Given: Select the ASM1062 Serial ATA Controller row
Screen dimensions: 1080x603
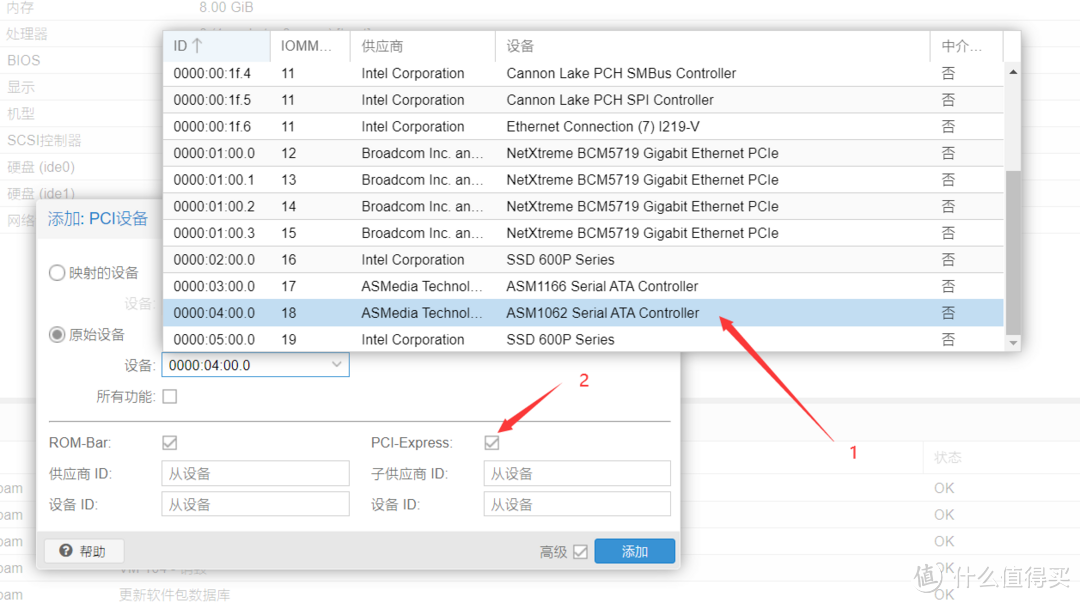Looking at the screenshot, I should coord(602,313).
